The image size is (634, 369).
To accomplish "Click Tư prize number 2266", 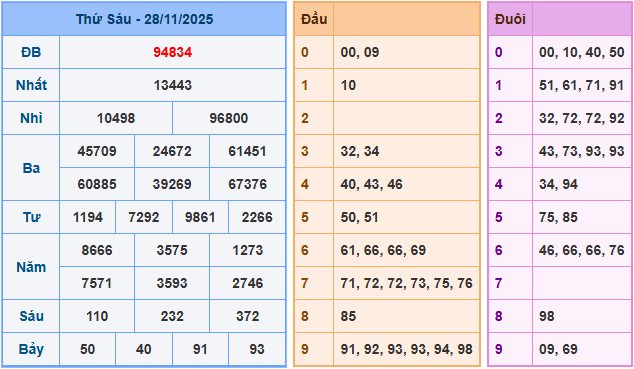I will (257, 217).
